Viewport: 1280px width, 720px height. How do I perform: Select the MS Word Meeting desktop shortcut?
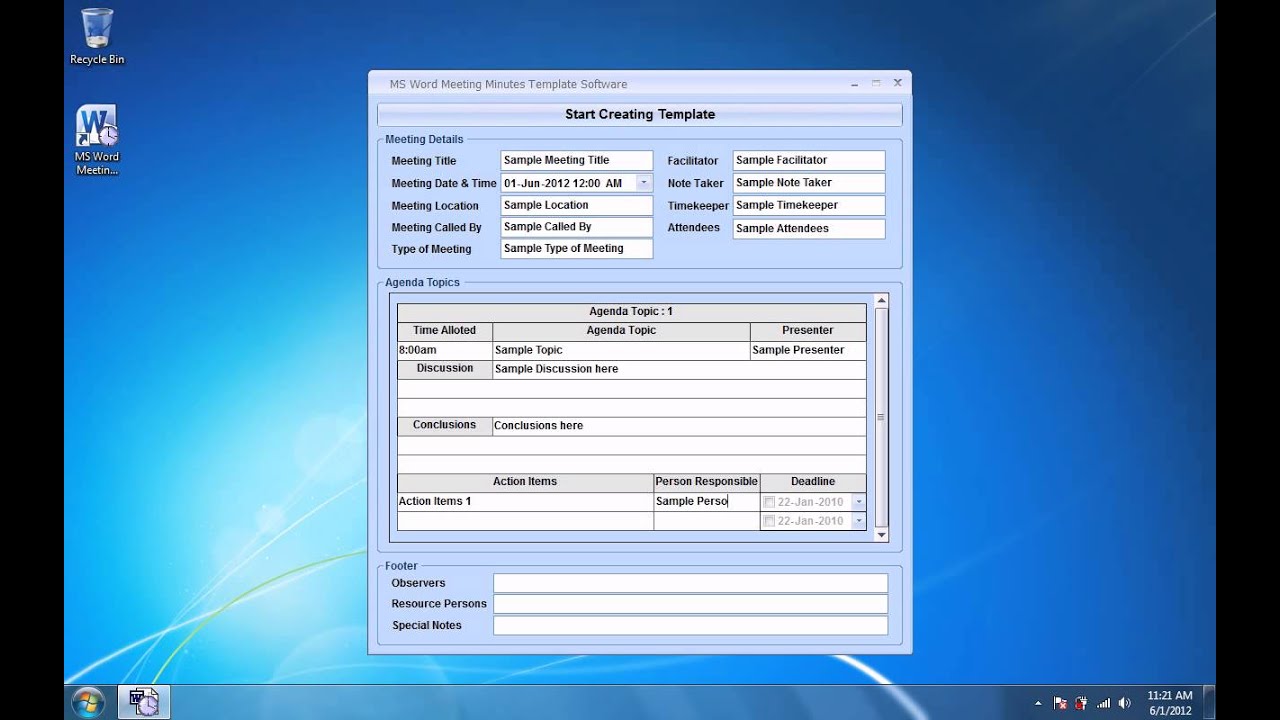tap(97, 140)
